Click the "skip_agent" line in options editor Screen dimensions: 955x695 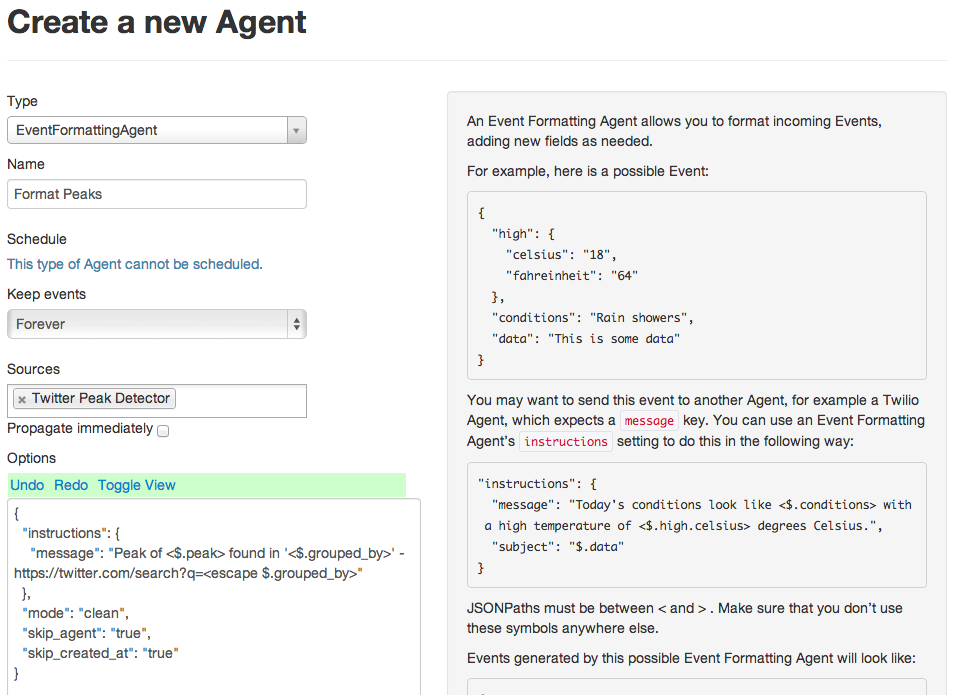86,633
